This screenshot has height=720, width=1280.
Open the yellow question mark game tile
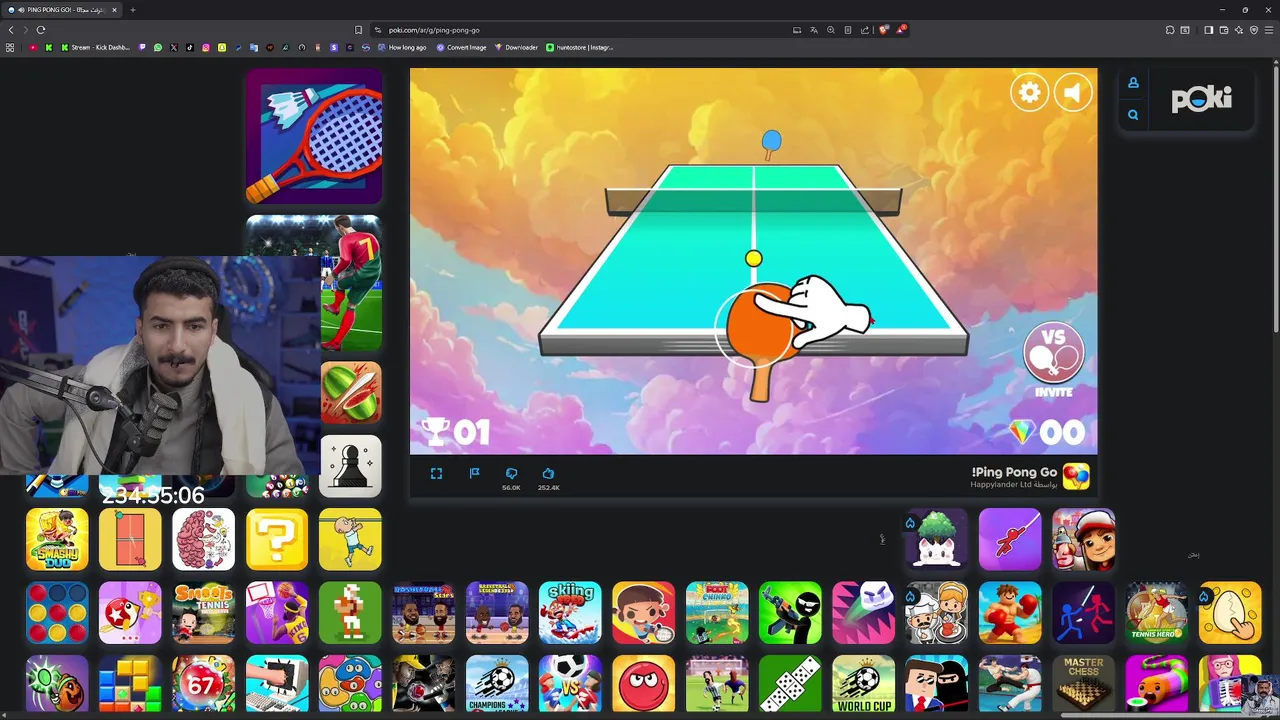point(277,539)
